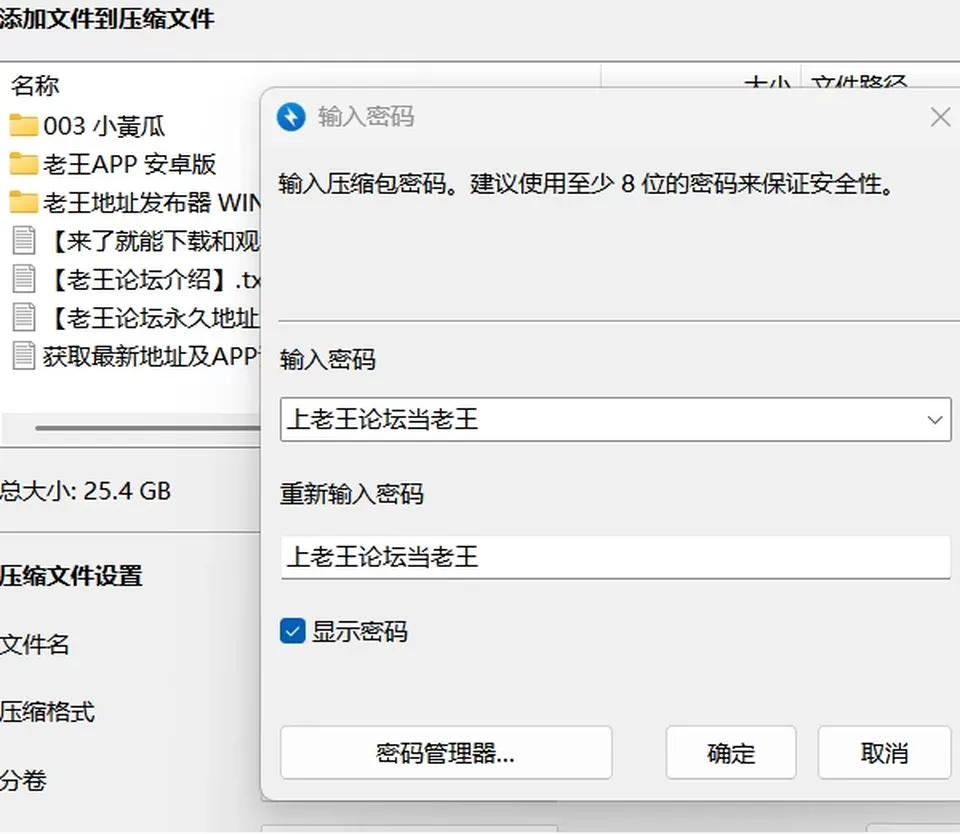Click the 【老王论坛永久地址 file icon
The width and height of the screenshot is (960, 834).
pyautogui.click(x=24, y=317)
